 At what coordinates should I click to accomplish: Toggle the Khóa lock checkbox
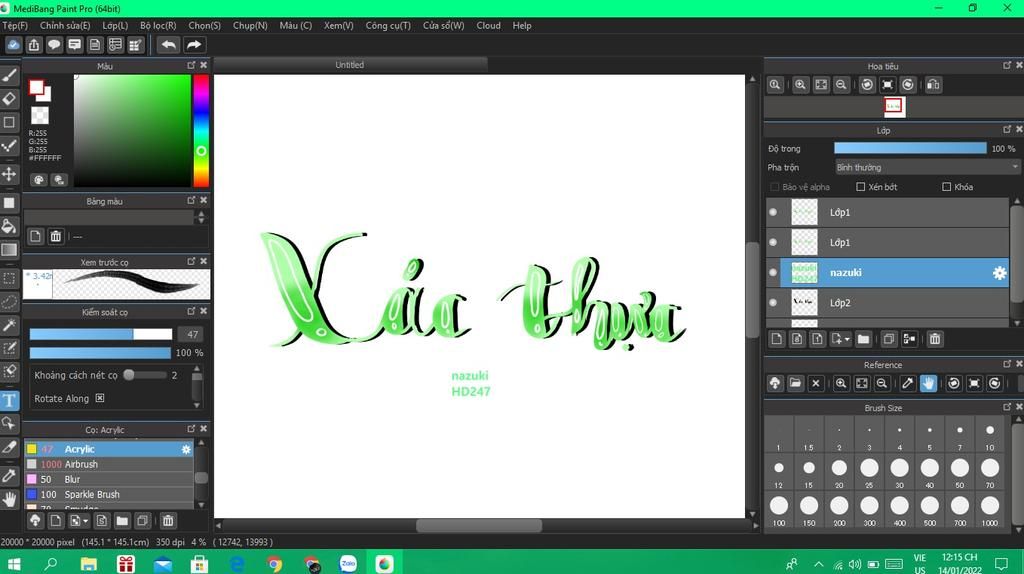pos(946,187)
